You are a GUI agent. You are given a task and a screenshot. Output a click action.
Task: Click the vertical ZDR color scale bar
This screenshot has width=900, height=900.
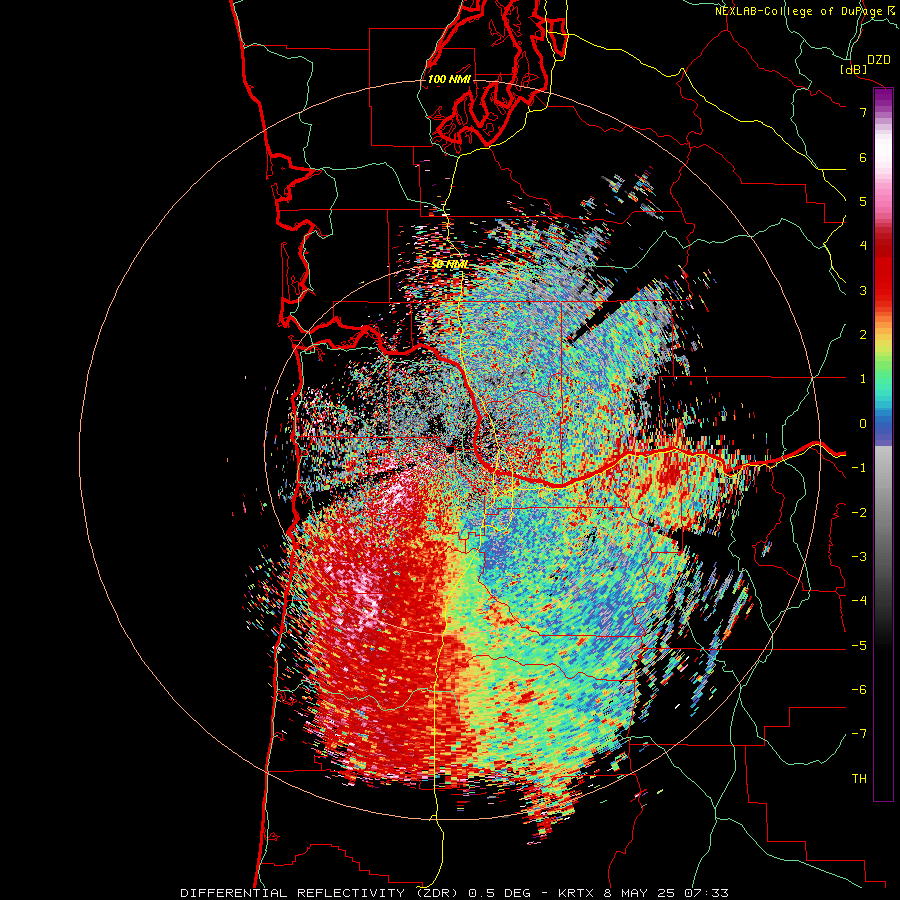[883, 444]
